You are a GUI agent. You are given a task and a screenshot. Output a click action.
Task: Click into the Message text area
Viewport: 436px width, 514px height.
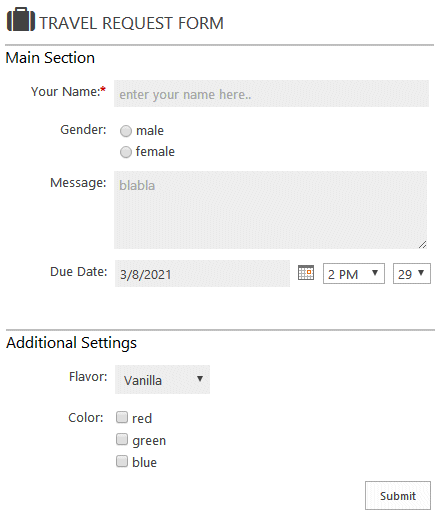point(270,210)
